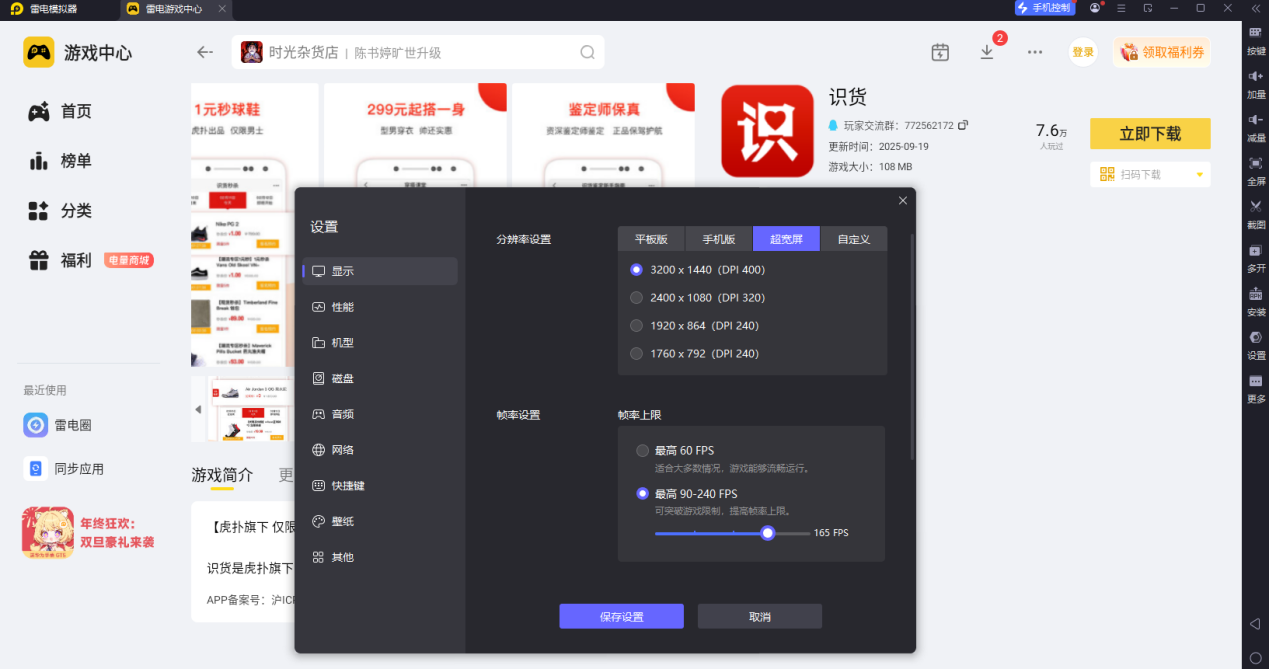
Task: Go to 分类 in game center sidebar
Action: (x=60, y=211)
